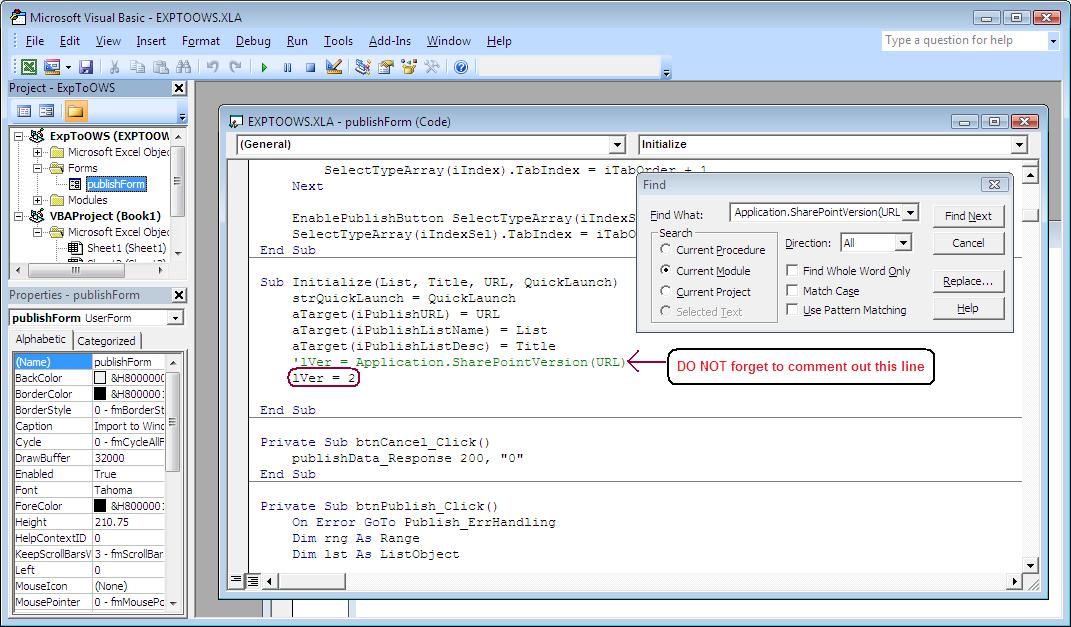Select Sheet1 (Sheet1) in project tree
The height and width of the screenshot is (627, 1071).
click(126, 248)
